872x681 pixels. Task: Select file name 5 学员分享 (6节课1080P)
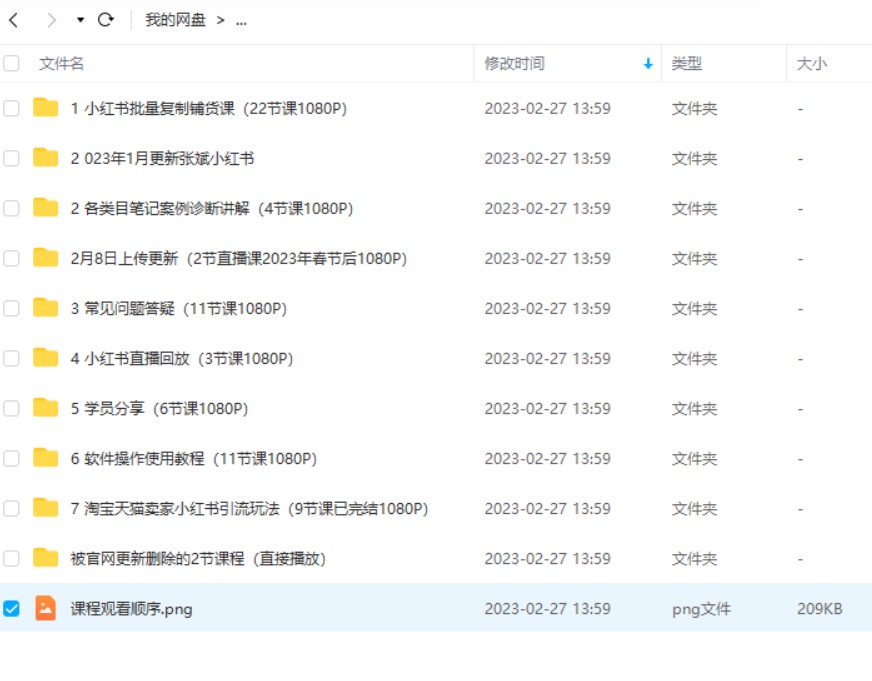(x=159, y=409)
